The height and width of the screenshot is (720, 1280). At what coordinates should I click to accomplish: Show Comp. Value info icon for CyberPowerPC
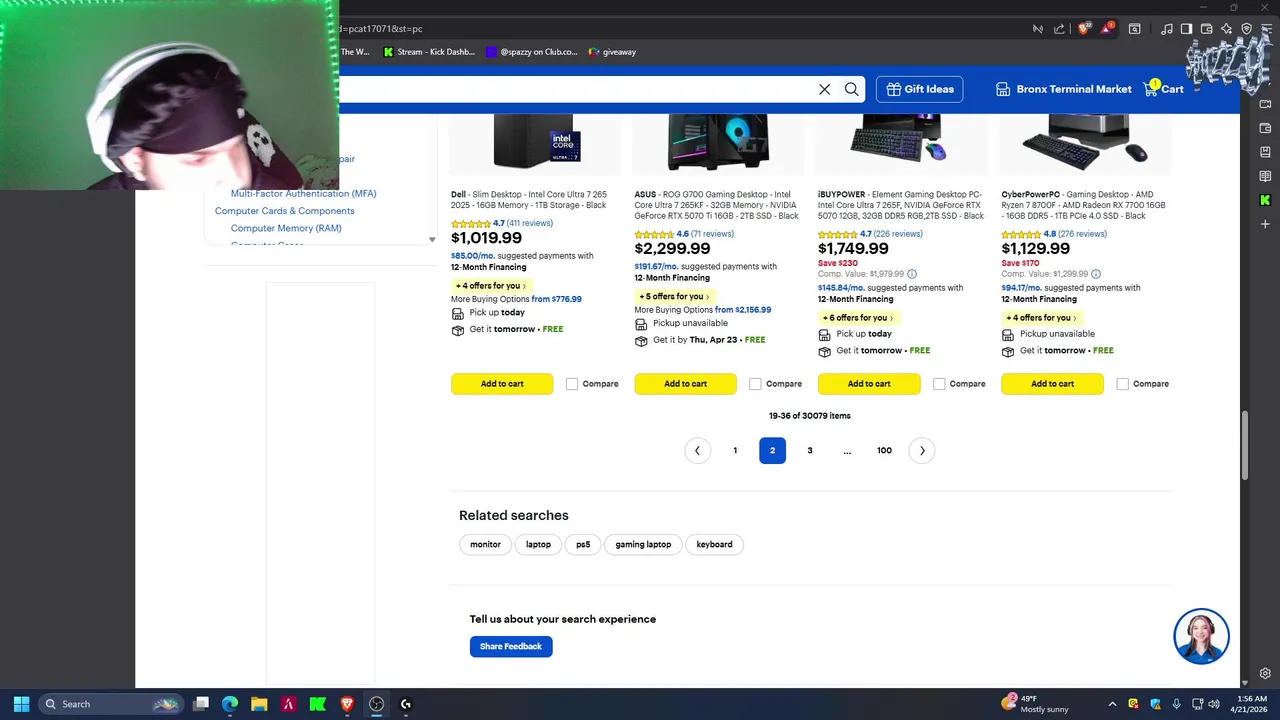pyautogui.click(x=1096, y=274)
